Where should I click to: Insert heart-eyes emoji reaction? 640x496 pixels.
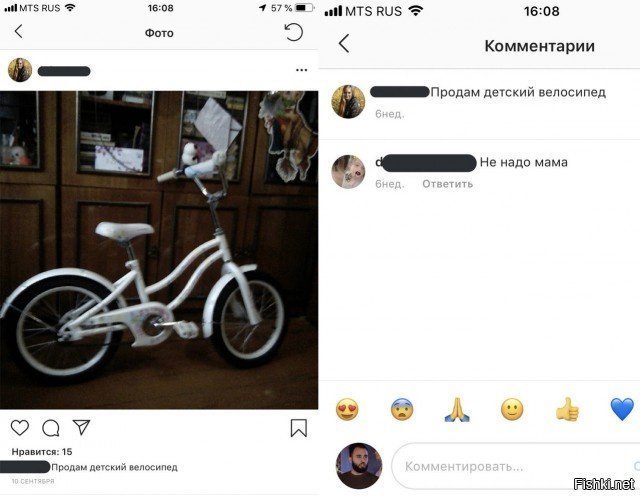(x=347, y=409)
